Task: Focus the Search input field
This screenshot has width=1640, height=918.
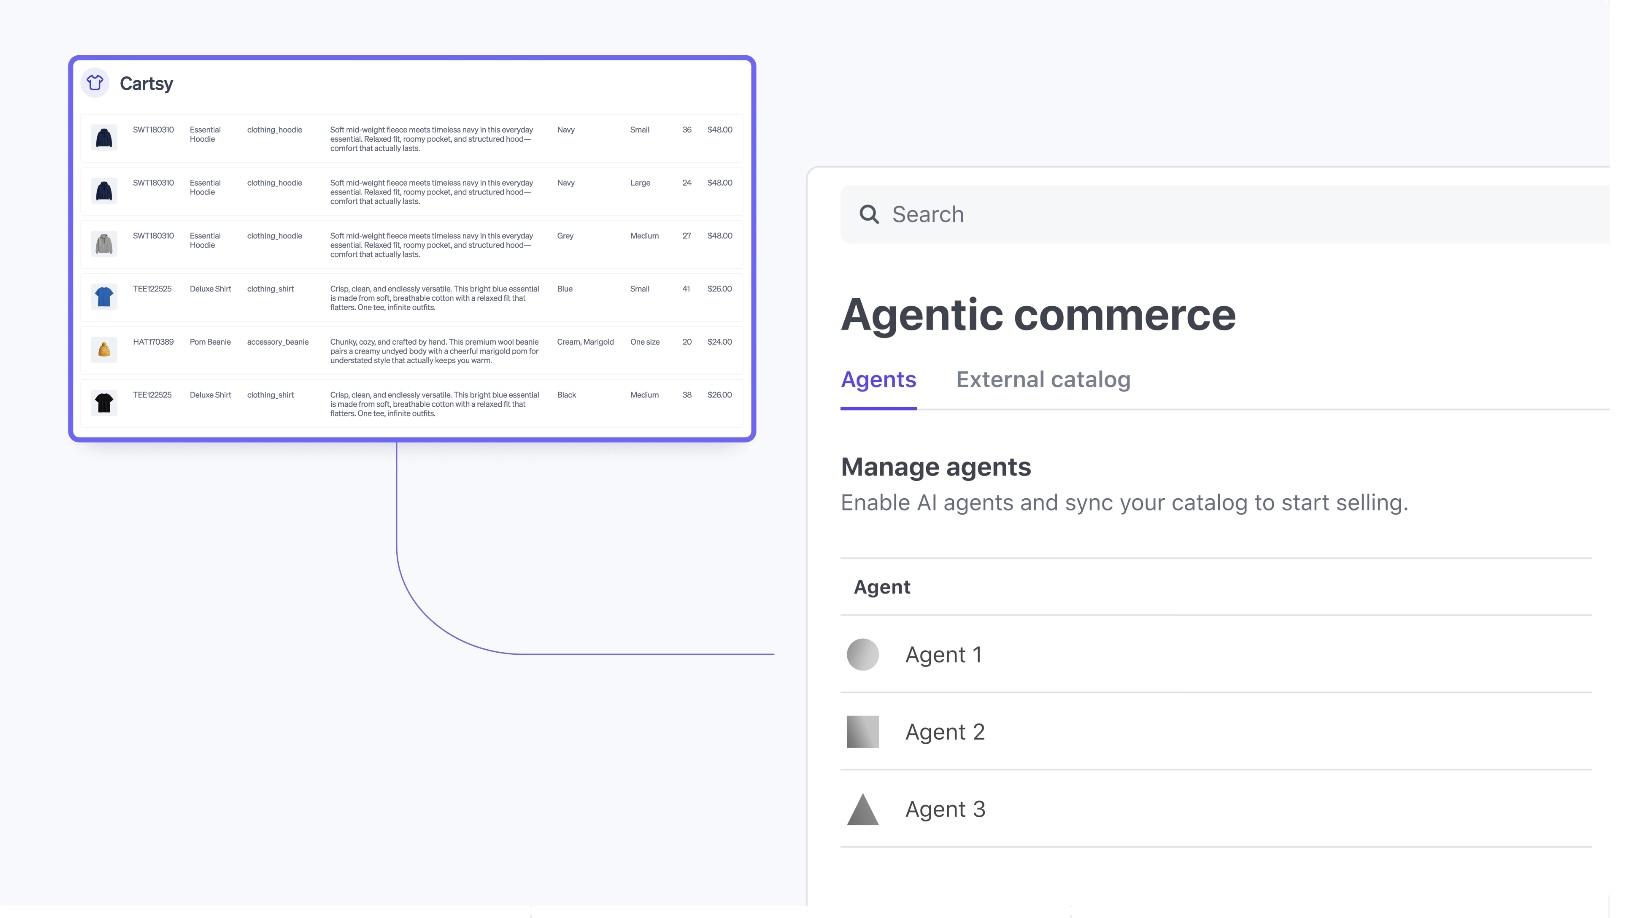Action: 1225,214
